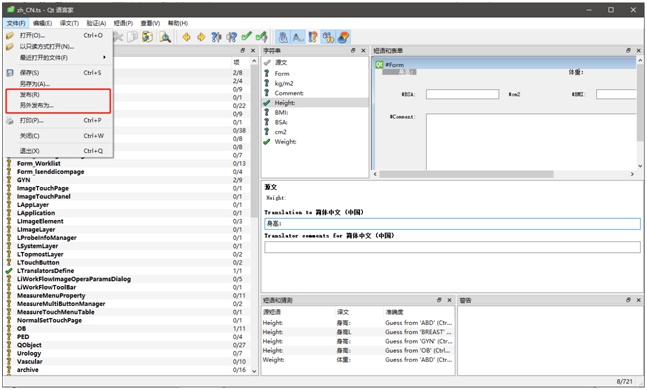Screen dimensions: 647x390
Task: Select the Form_Worklist context
Action: [39, 163]
